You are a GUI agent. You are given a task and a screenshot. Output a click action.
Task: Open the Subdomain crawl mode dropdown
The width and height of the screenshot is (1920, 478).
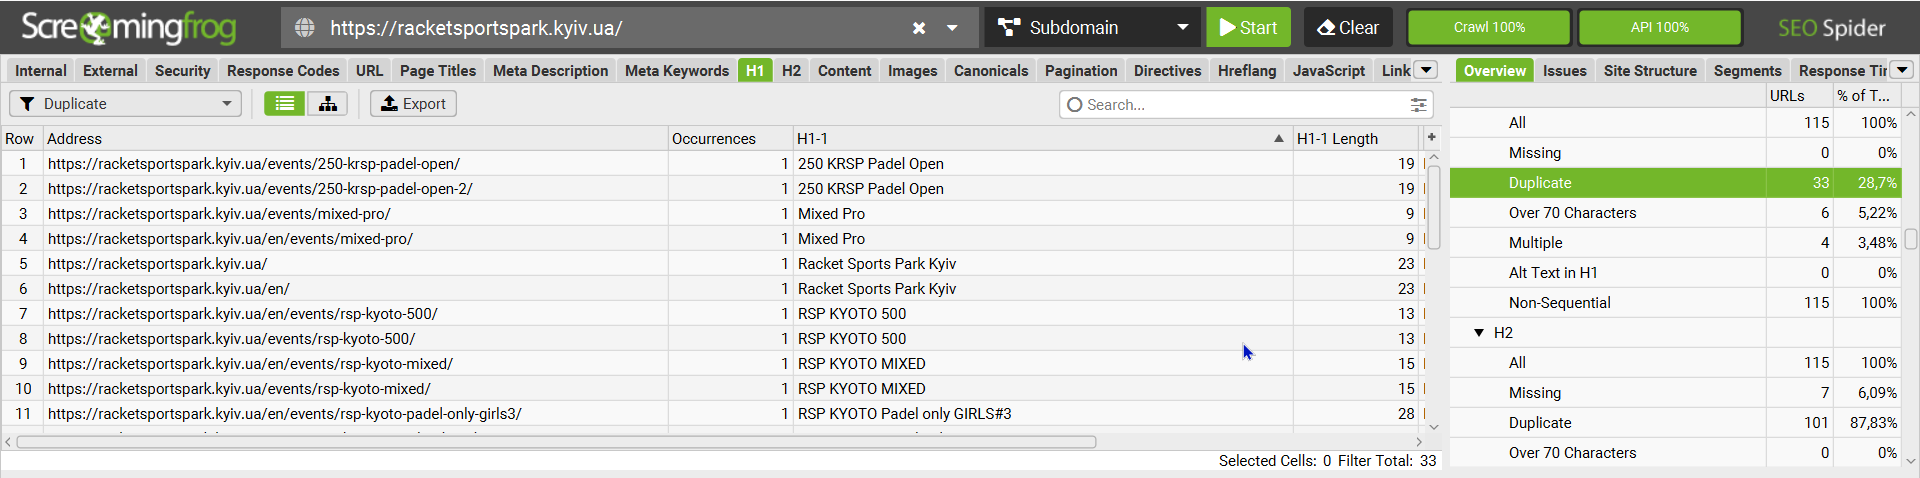[1093, 28]
